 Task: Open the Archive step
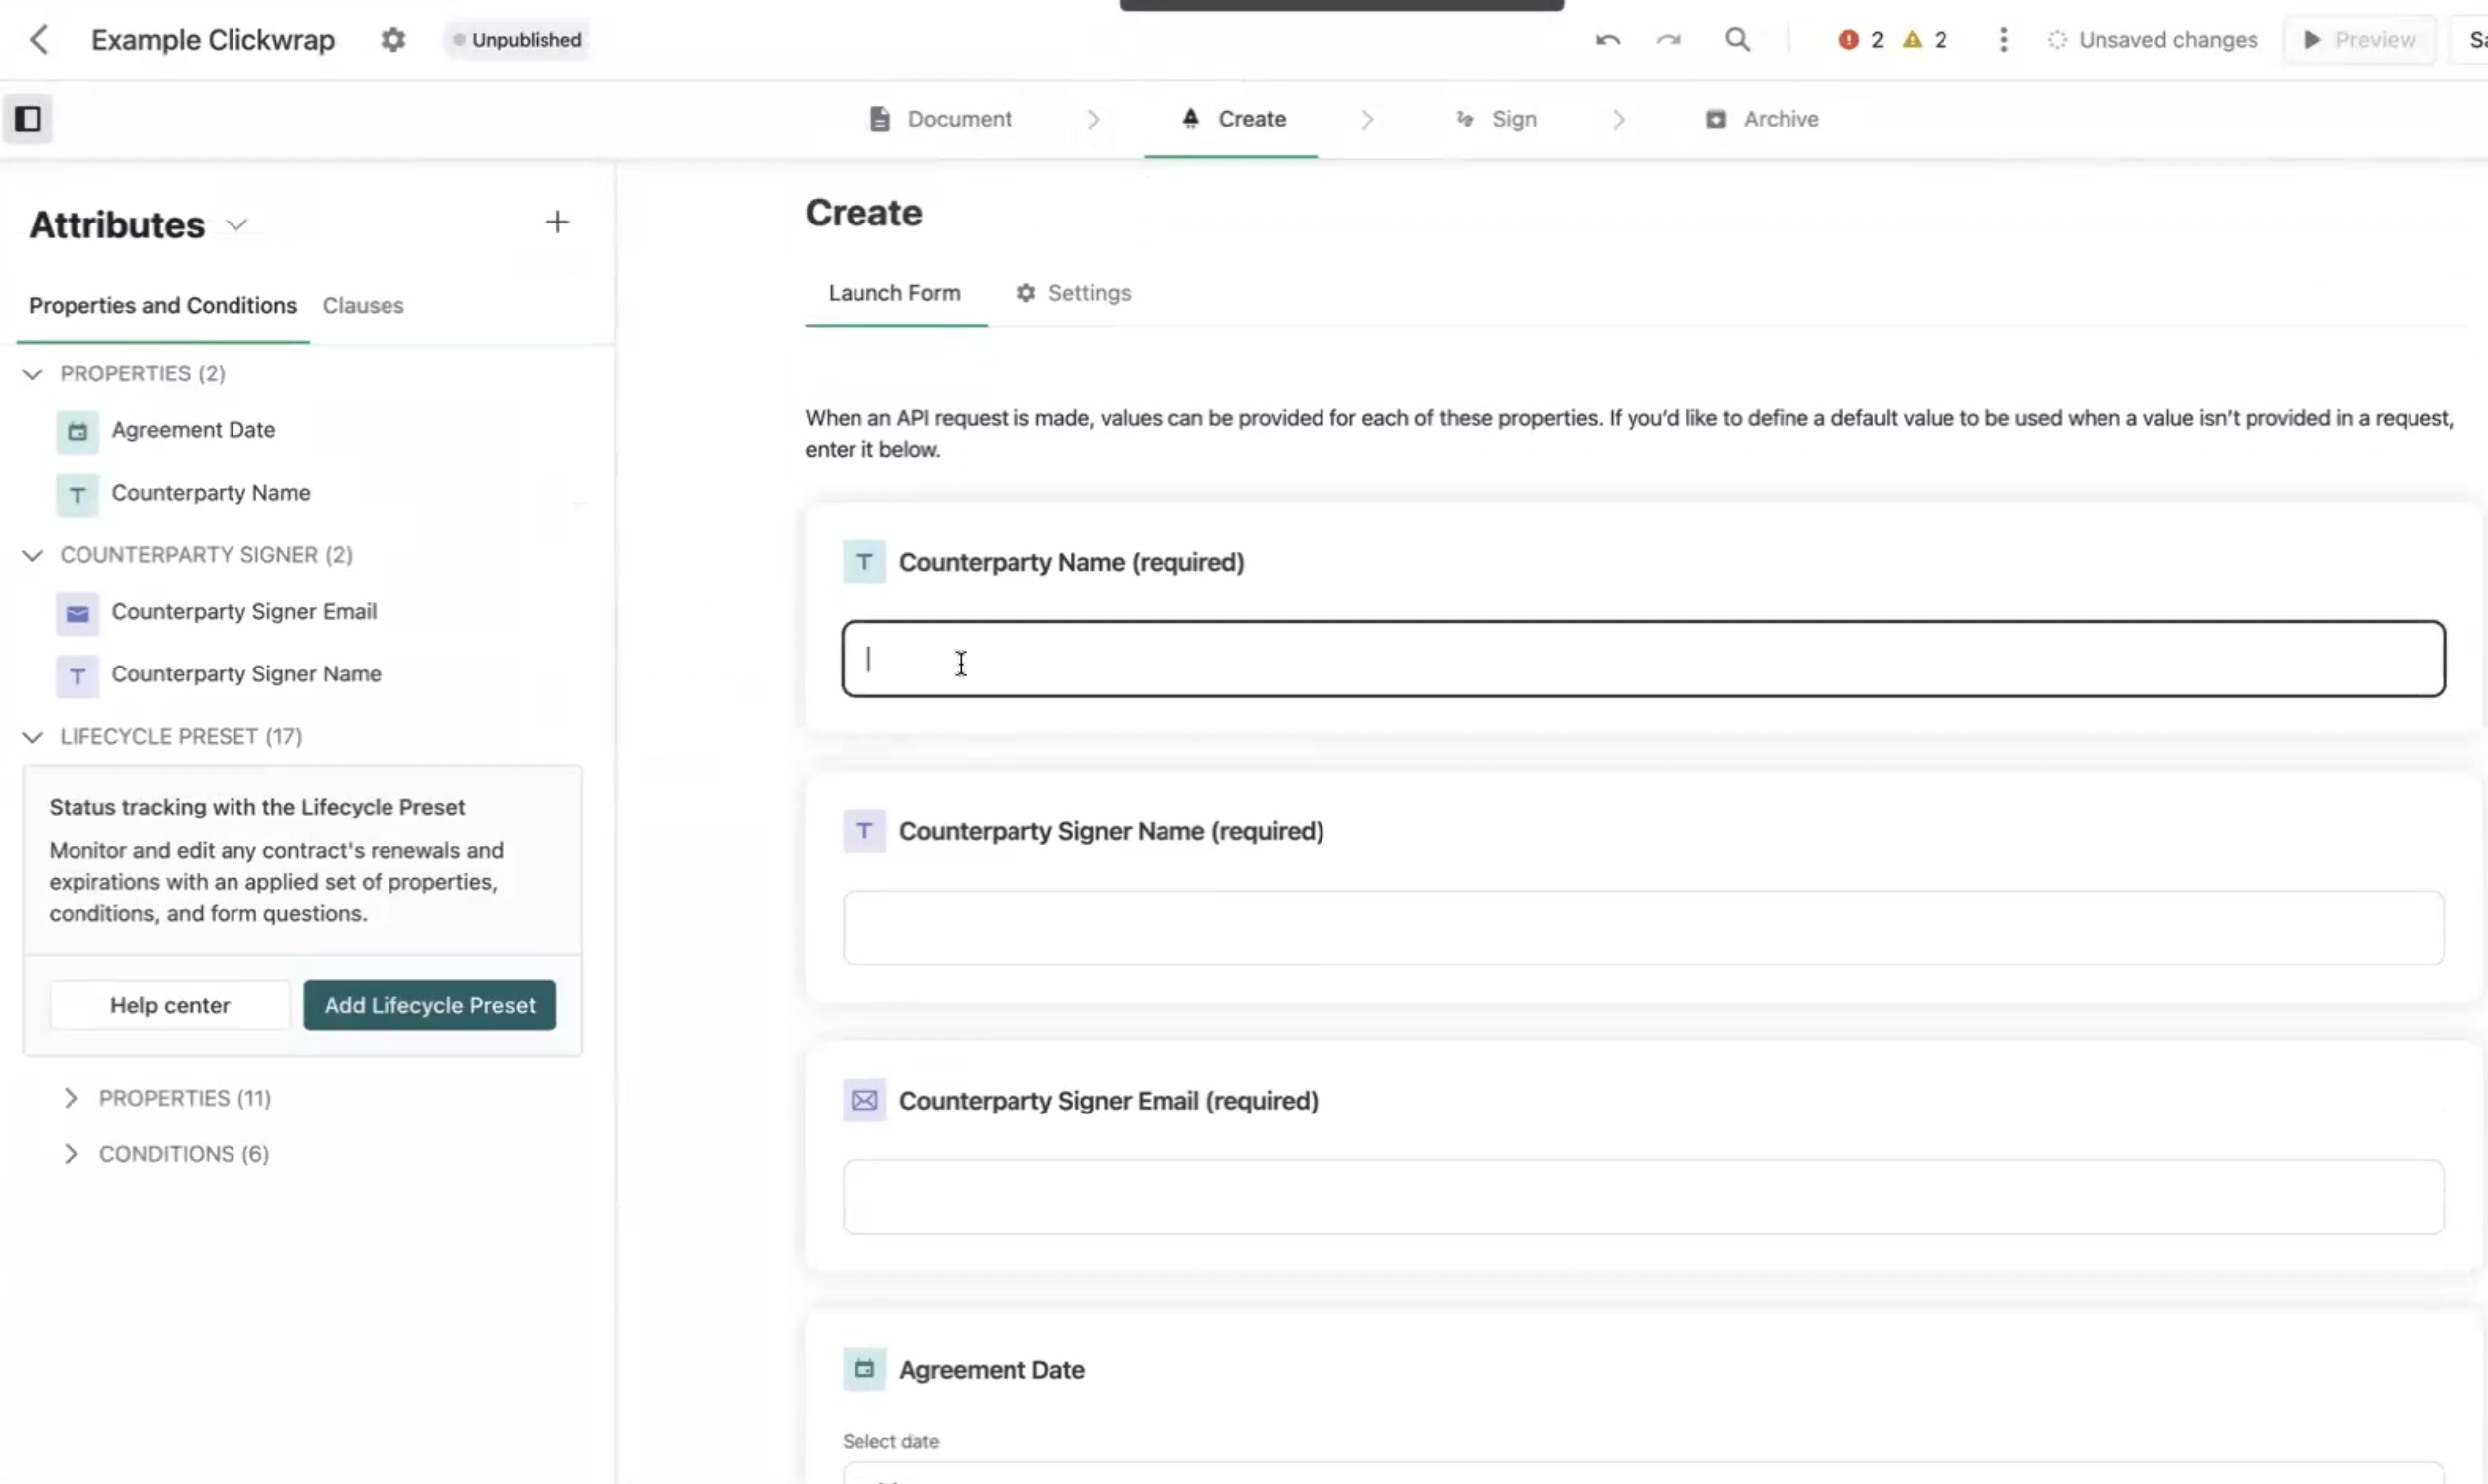1762,119
